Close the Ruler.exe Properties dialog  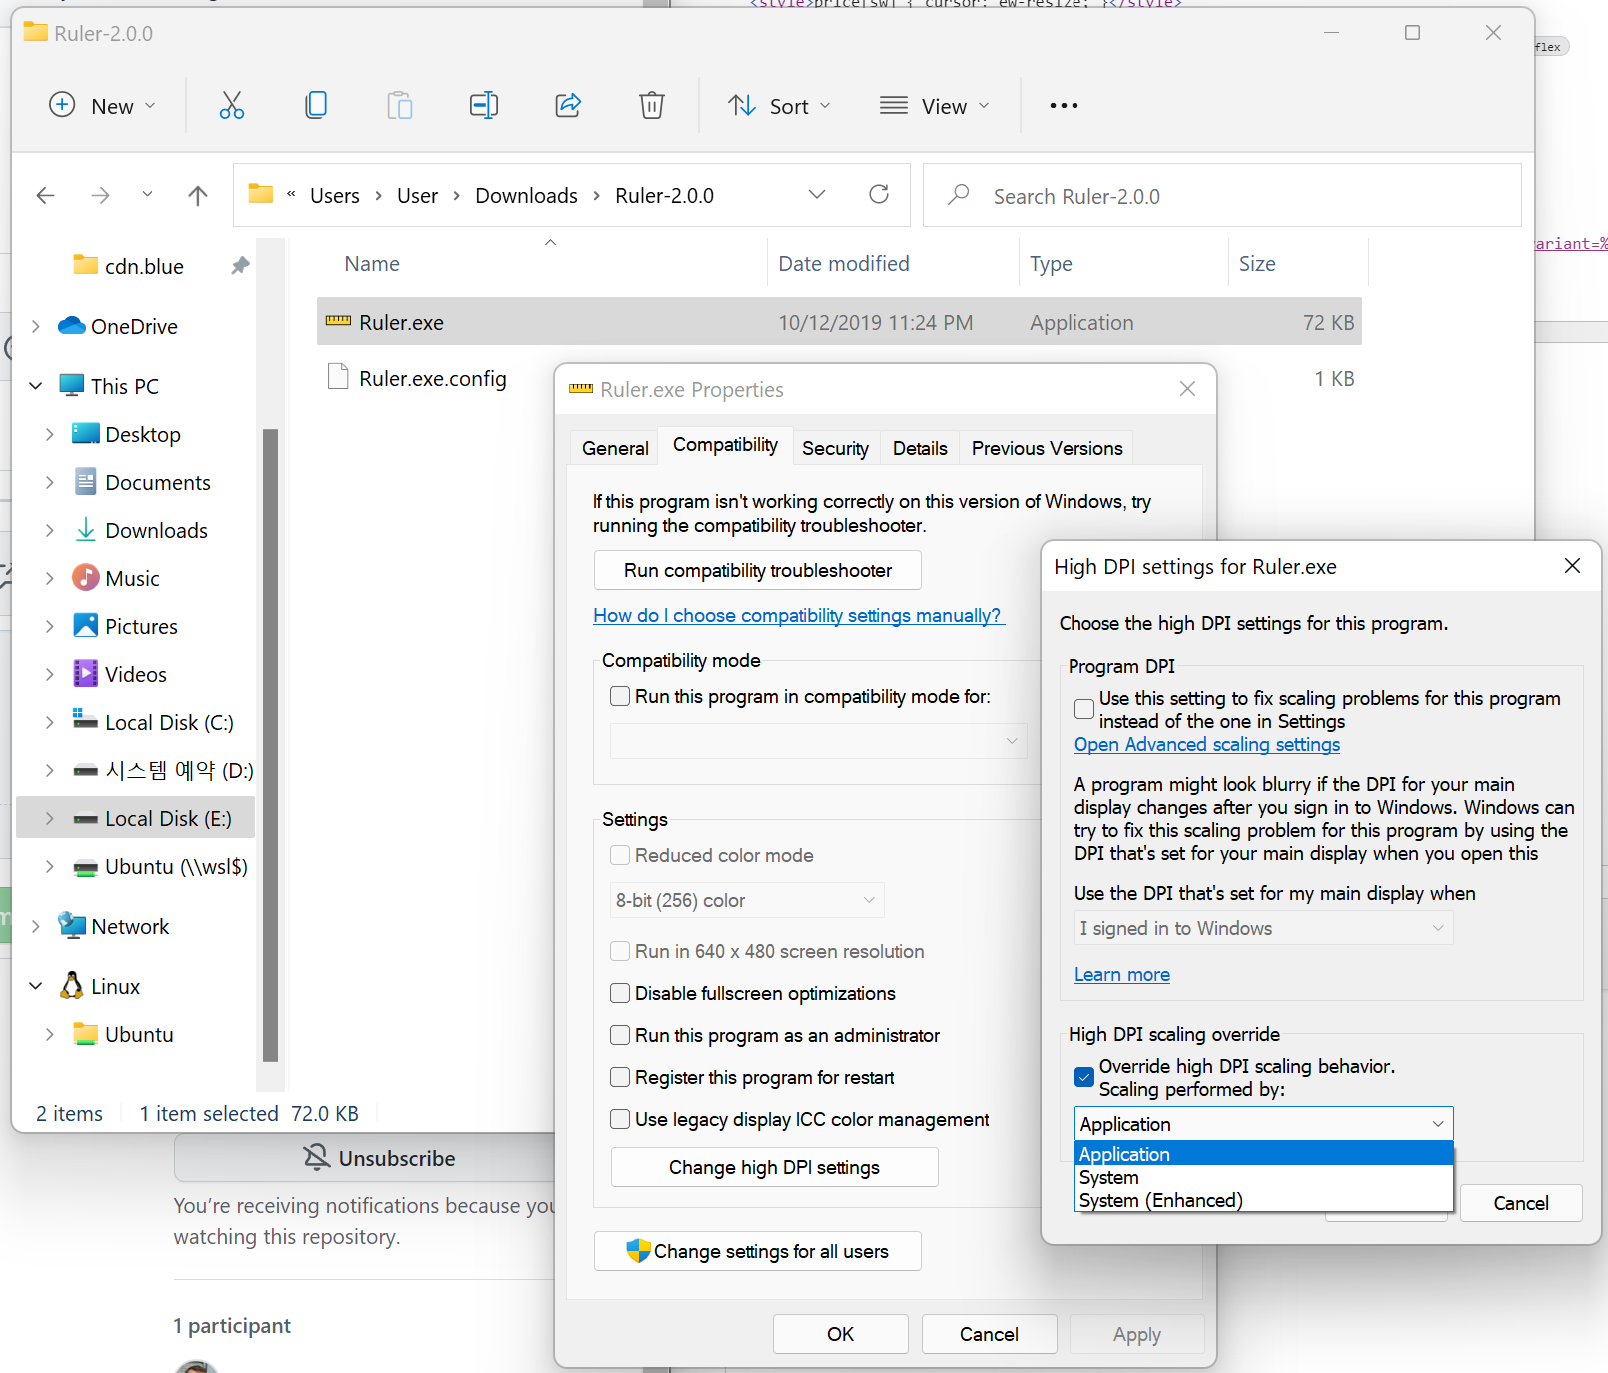(x=1187, y=389)
